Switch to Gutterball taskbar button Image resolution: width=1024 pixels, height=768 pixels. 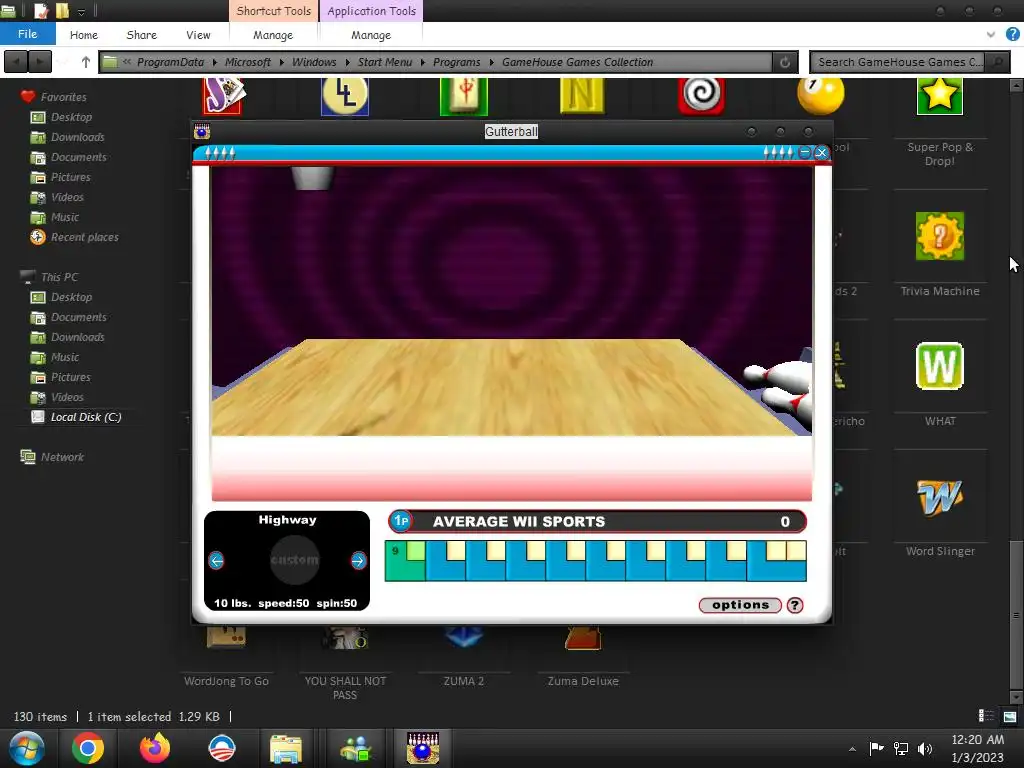[x=423, y=748]
